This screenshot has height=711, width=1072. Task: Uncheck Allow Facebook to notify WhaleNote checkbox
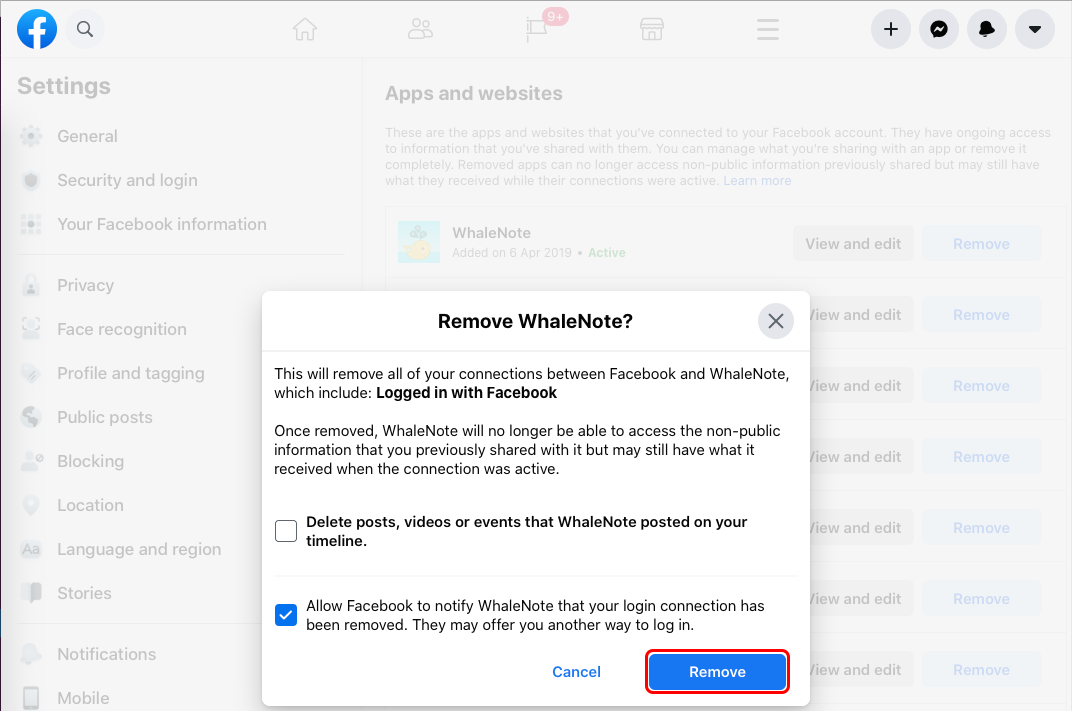click(286, 615)
